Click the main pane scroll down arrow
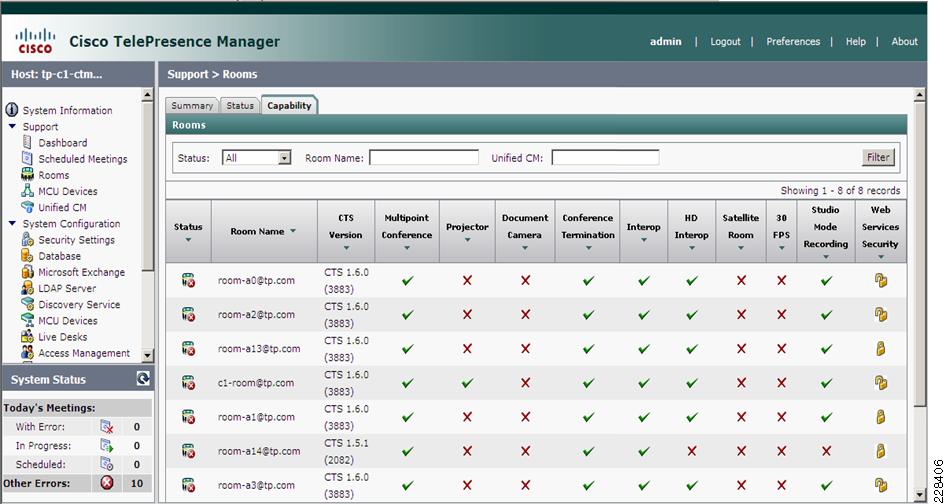This screenshot has height=504, width=944. pos(919,496)
